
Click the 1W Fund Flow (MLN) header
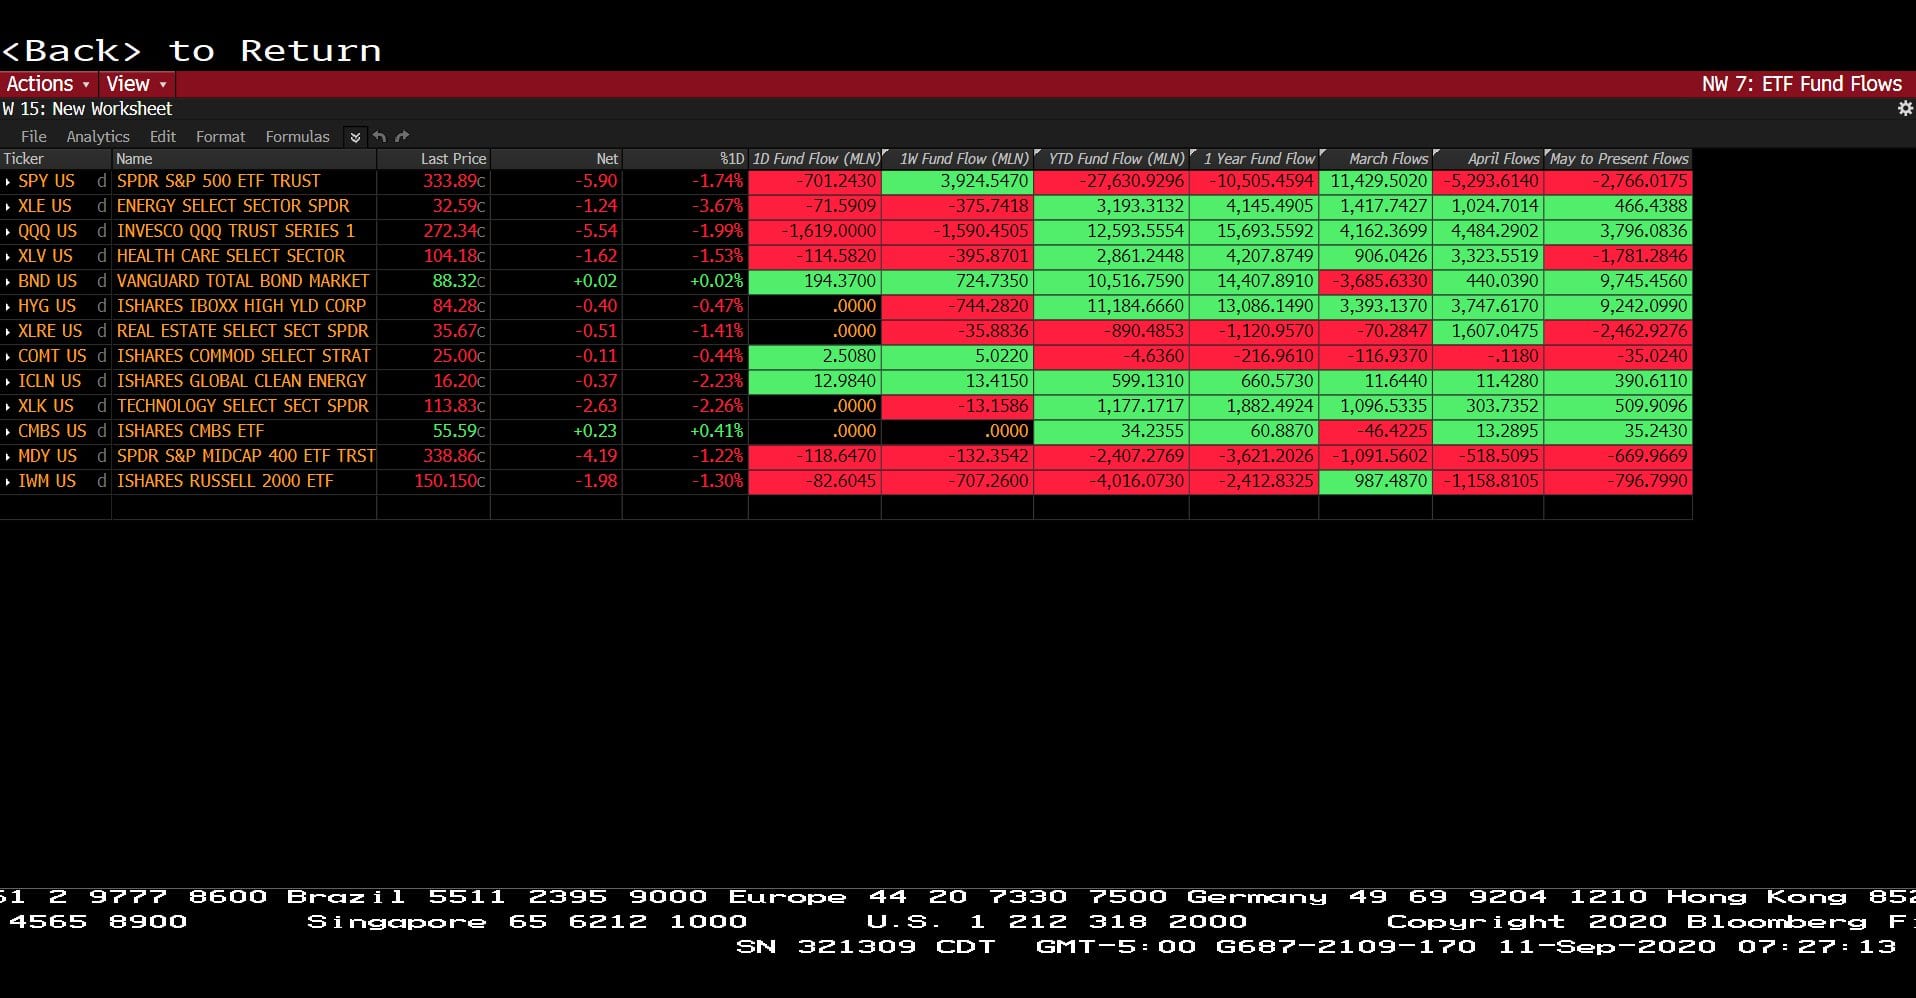958,159
